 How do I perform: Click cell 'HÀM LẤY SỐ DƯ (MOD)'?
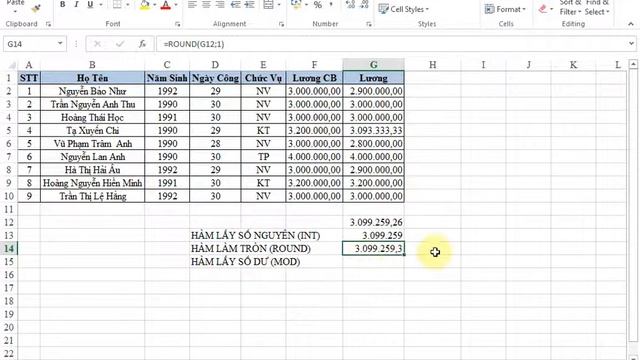pyautogui.click(x=245, y=262)
